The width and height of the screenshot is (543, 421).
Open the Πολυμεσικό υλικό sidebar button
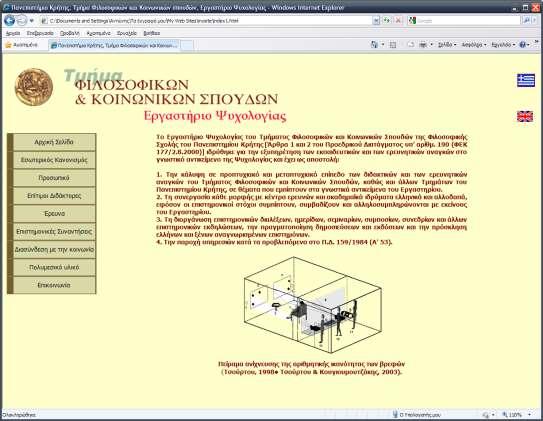coord(54,267)
